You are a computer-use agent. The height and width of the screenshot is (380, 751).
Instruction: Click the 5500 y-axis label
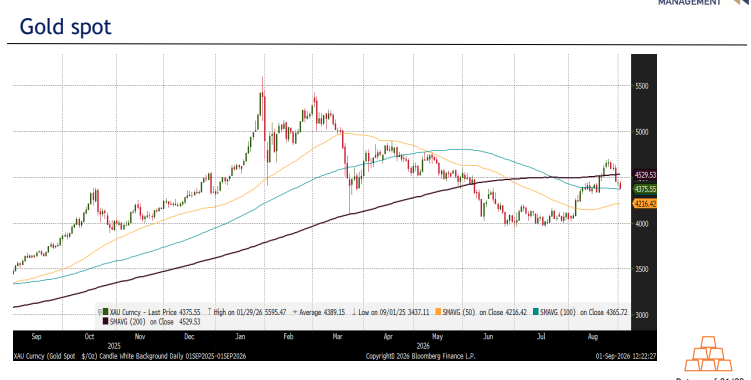click(642, 86)
